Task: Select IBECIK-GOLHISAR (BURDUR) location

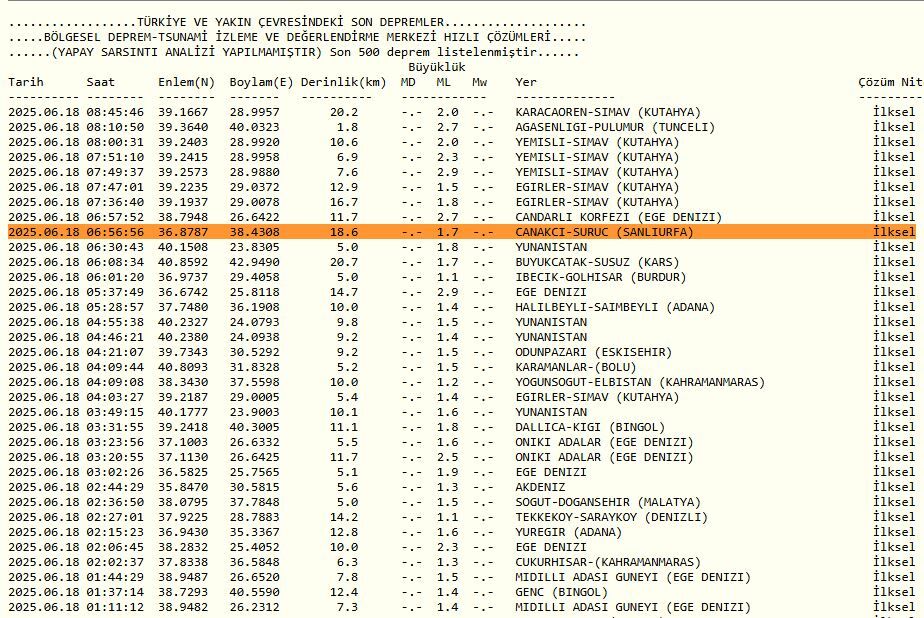Action: (x=600, y=277)
